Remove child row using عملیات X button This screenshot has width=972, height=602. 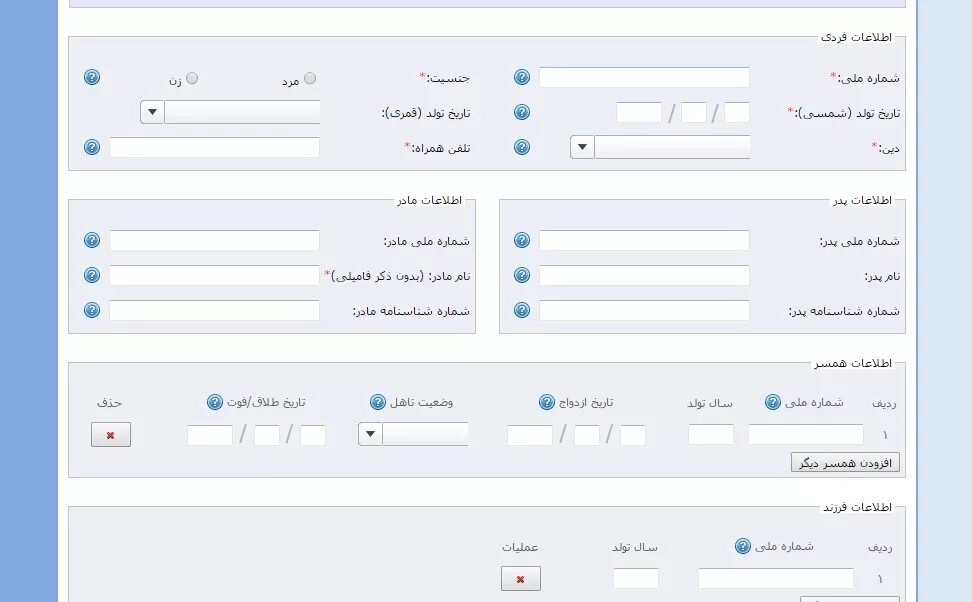521,579
